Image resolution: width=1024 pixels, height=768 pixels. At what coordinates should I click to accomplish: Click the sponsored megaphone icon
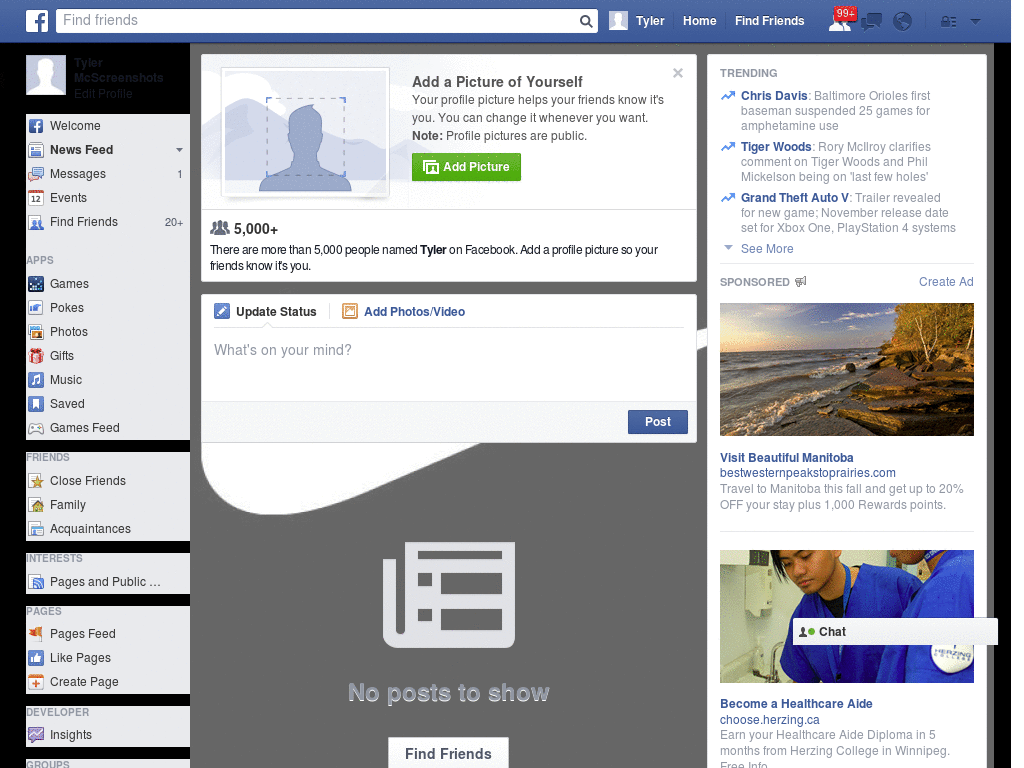(x=801, y=281)
